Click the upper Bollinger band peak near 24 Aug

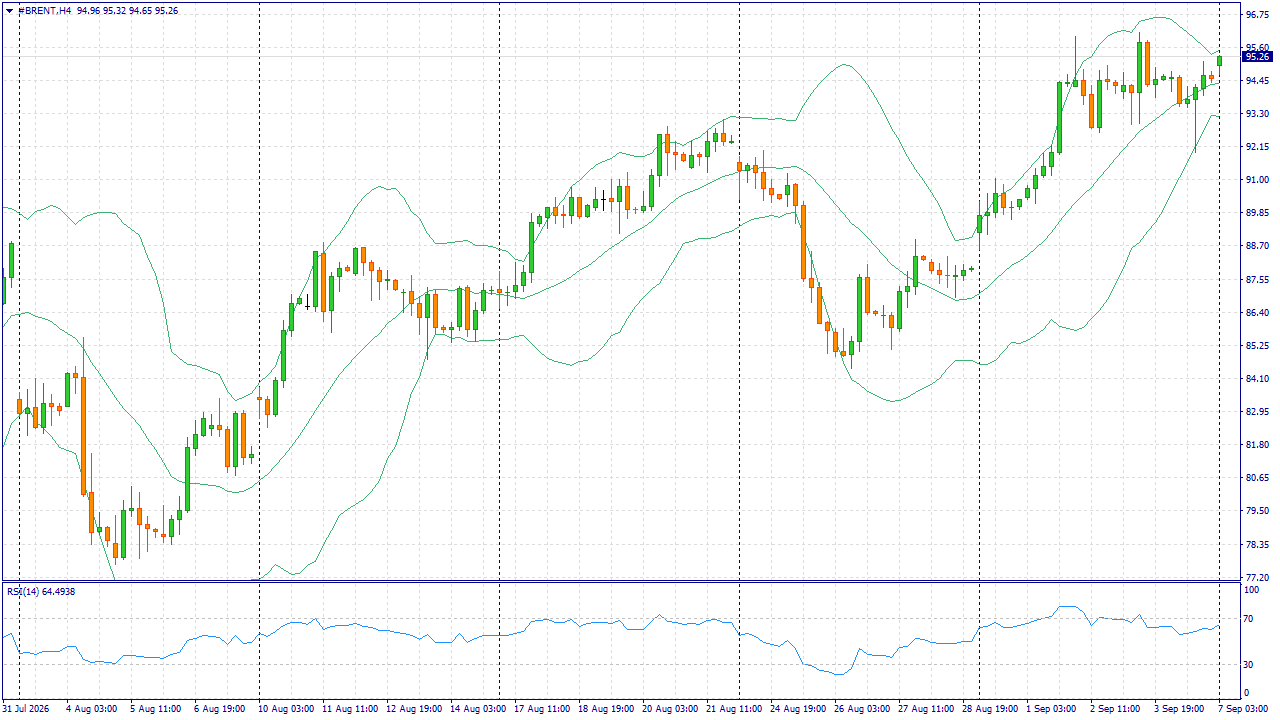click(x=843, y=65)
